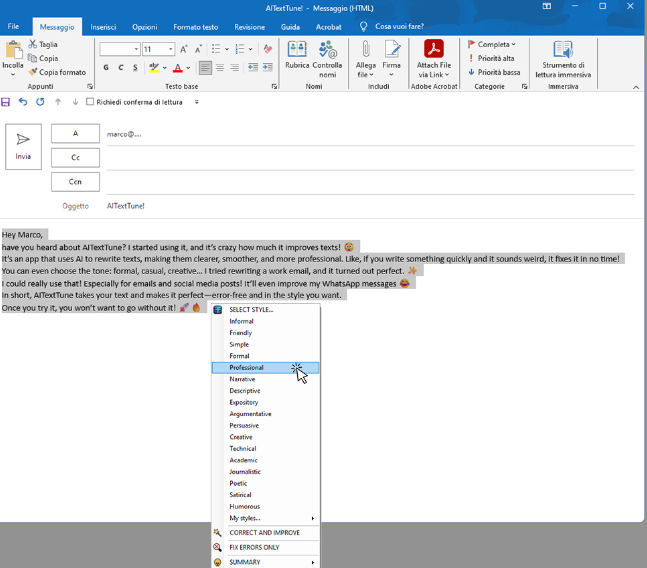Click the Oggetto subject field
The height and width of the screenshot is (568, 647).
370,205
